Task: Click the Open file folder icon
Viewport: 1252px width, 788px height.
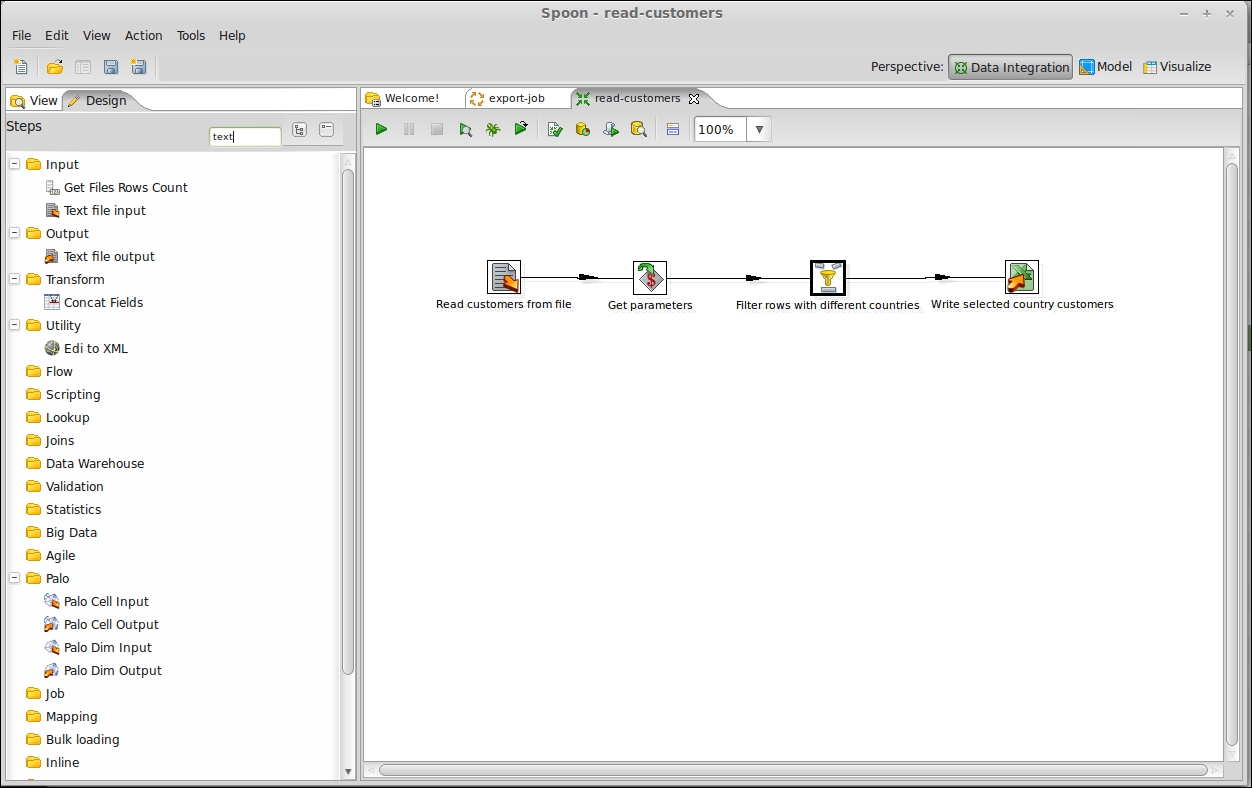Action: pyautogui.click(x=55, y=67)
